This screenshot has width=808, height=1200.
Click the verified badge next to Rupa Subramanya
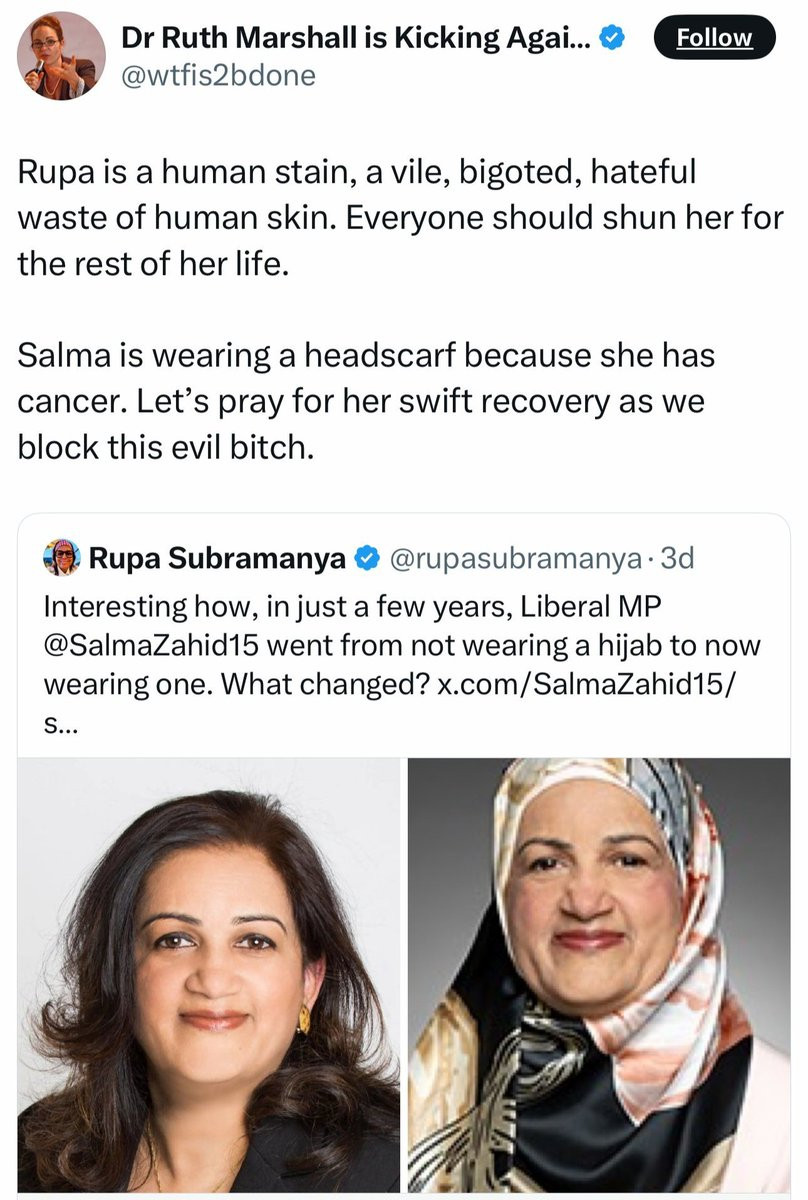point(366,558)
